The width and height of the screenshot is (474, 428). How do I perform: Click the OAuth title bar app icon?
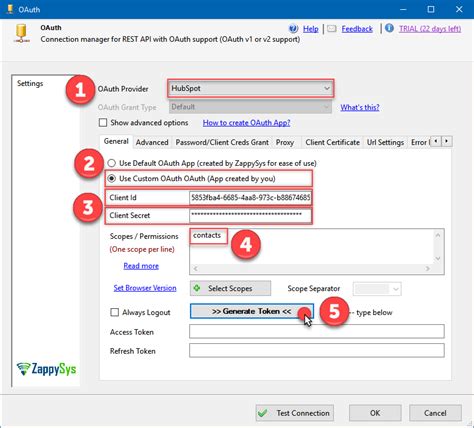click(10, 9)
